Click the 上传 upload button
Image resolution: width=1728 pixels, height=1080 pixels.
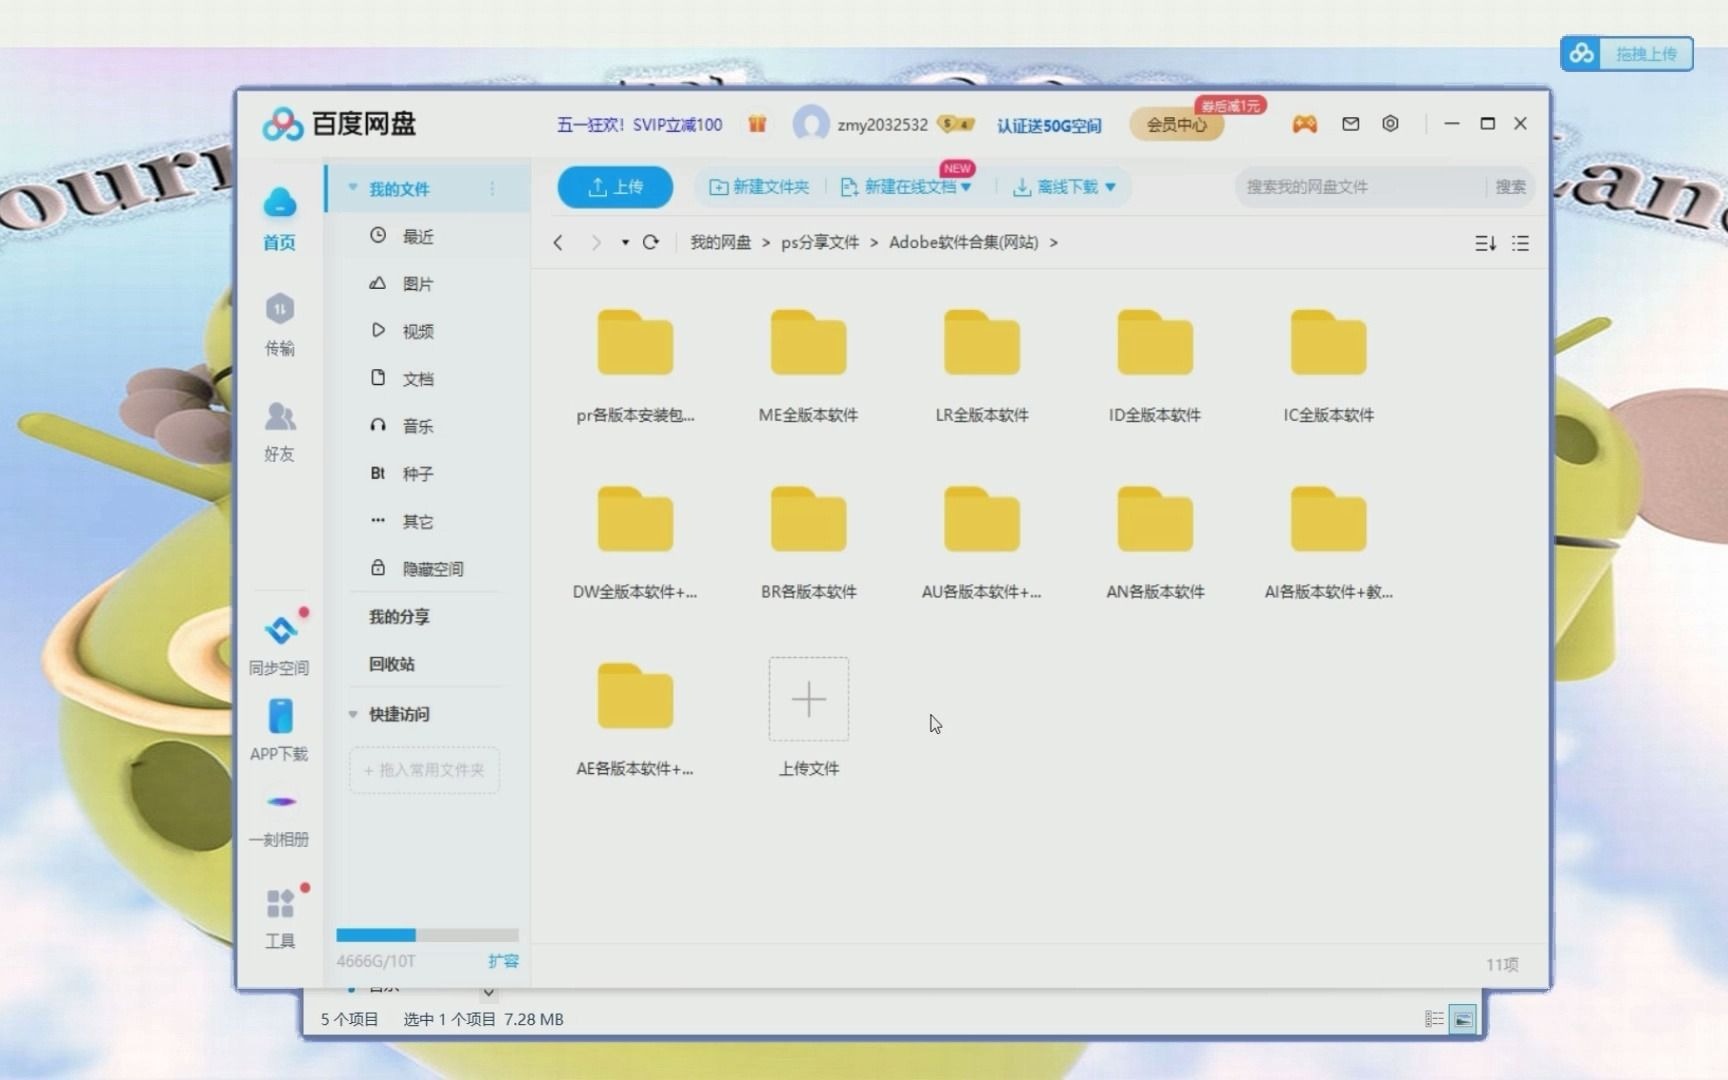614,187
